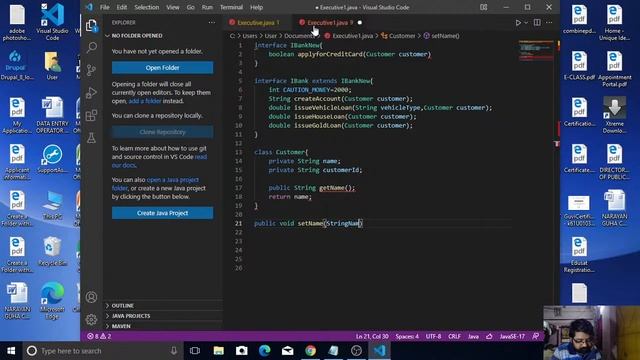The width and height of the screenshot is (640, 360).
Task: Open the Accounts menu icon
Action: coord(91,297)
